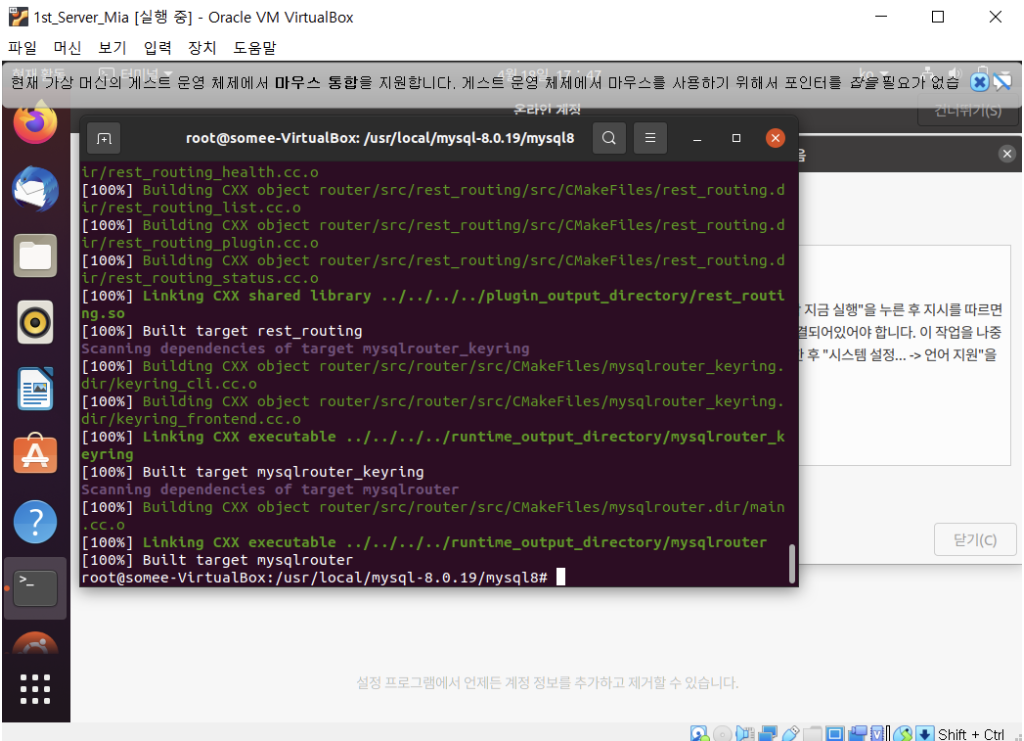Open LibreOffice Writer from the dock
The width and height of the screenshot is (1024, 741).
[35, 388]
